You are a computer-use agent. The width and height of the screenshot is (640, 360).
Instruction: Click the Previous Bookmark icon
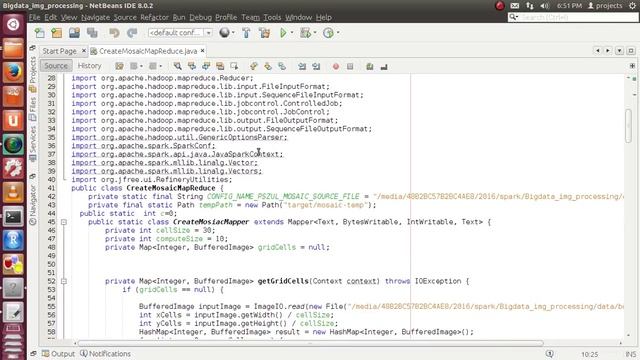254,66
